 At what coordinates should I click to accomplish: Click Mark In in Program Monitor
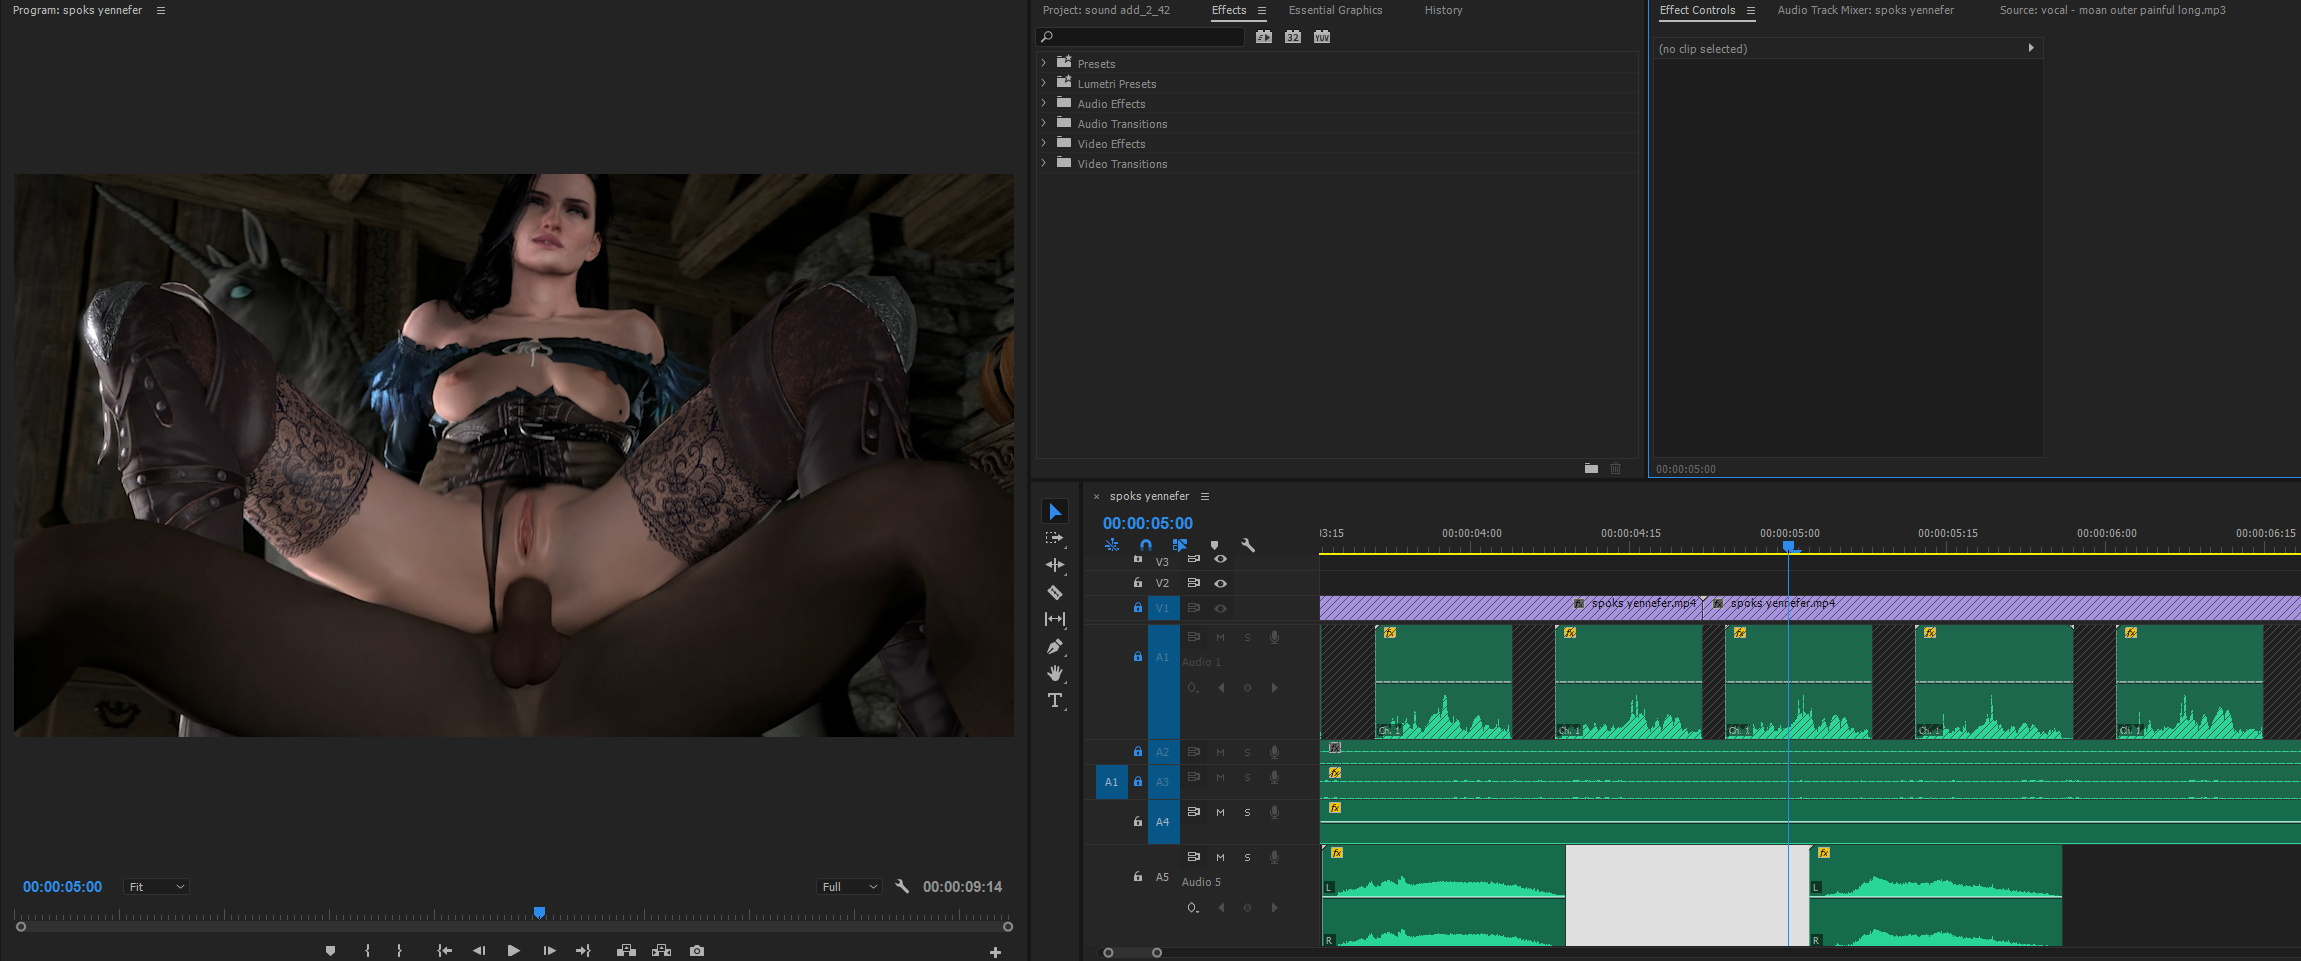coord(367,950)
